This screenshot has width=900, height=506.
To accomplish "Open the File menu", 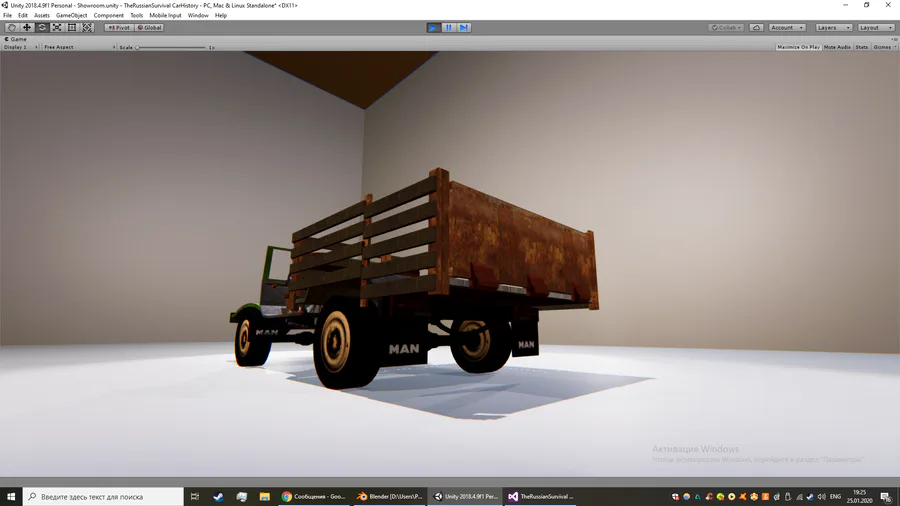I will click(7, 15).
